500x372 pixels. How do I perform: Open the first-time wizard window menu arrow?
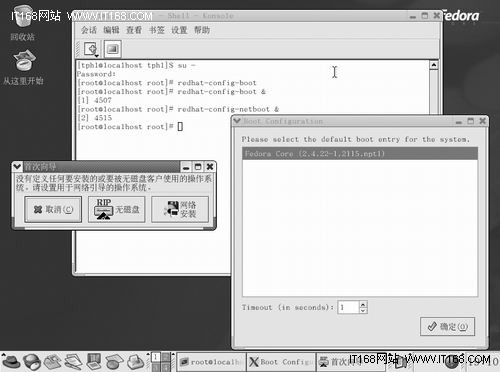(x=17, y=166)
